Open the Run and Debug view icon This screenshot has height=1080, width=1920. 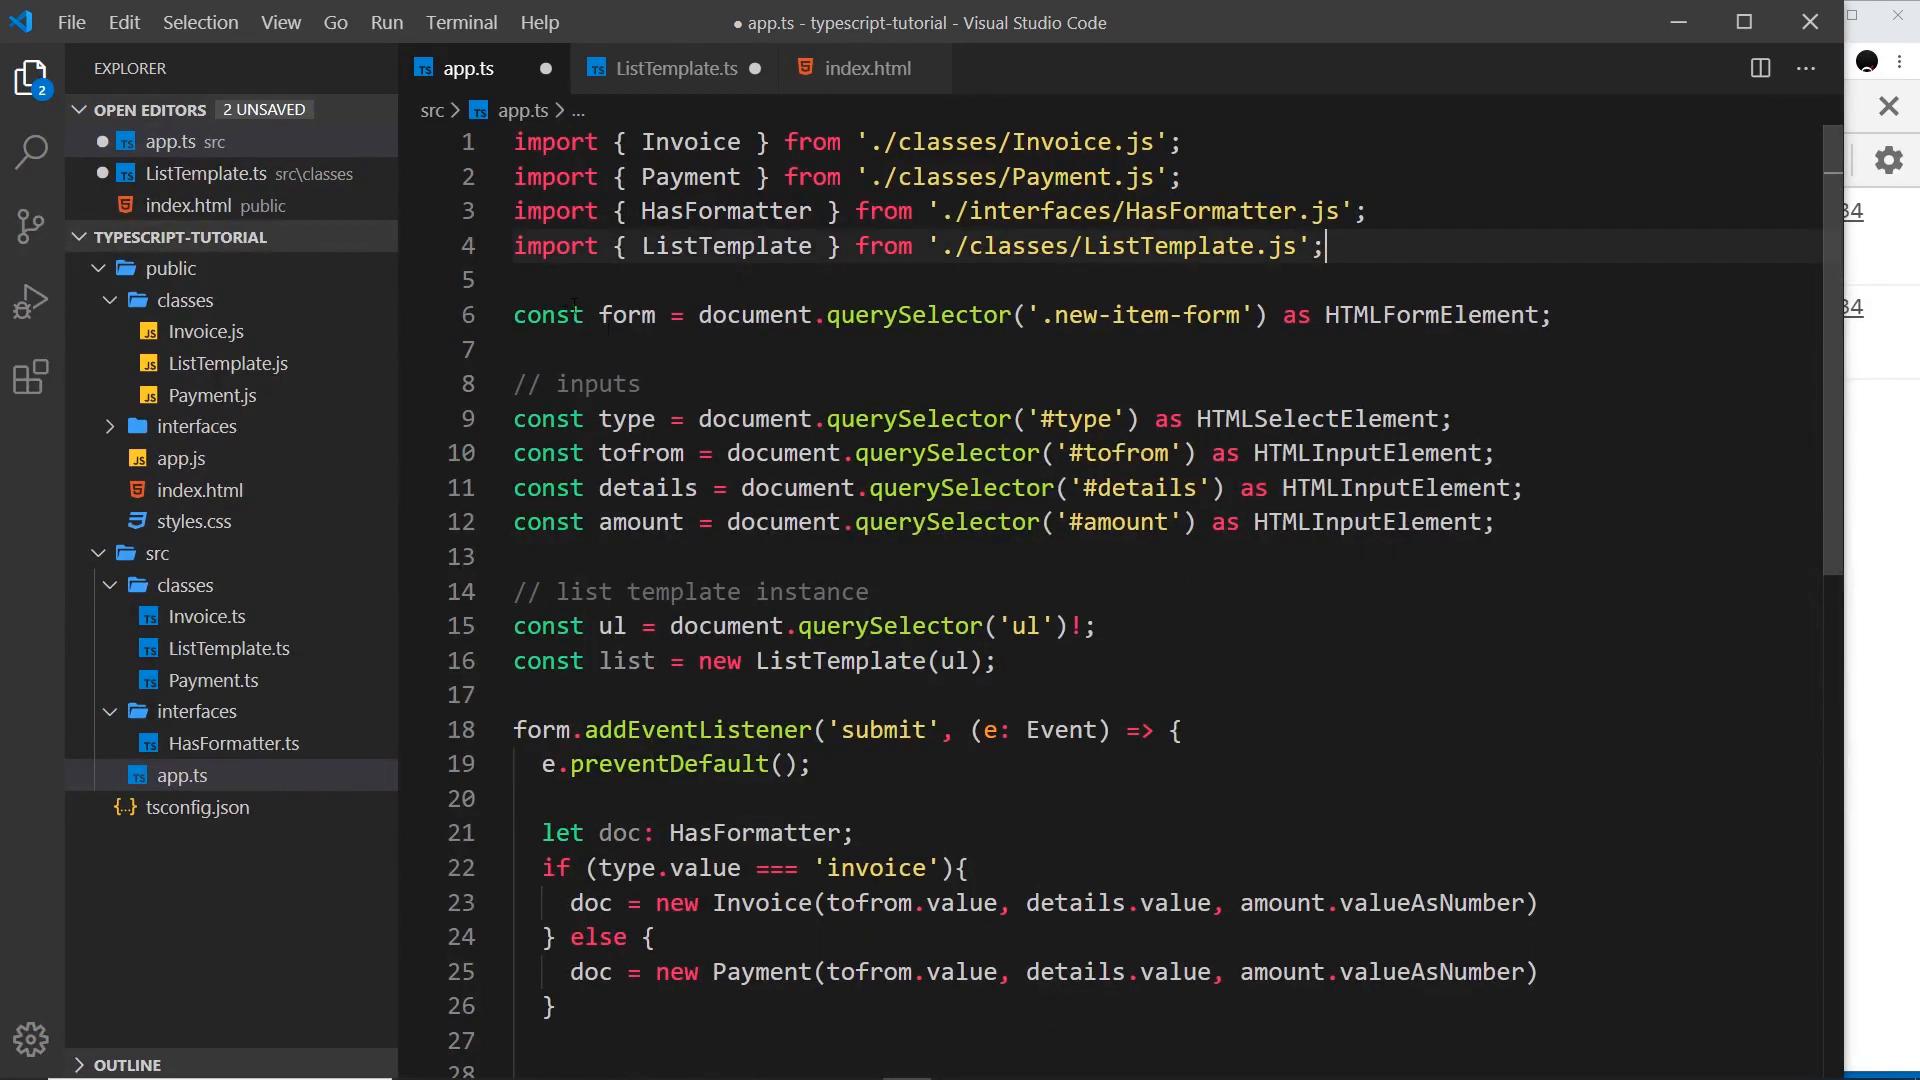tap(32, 301)
